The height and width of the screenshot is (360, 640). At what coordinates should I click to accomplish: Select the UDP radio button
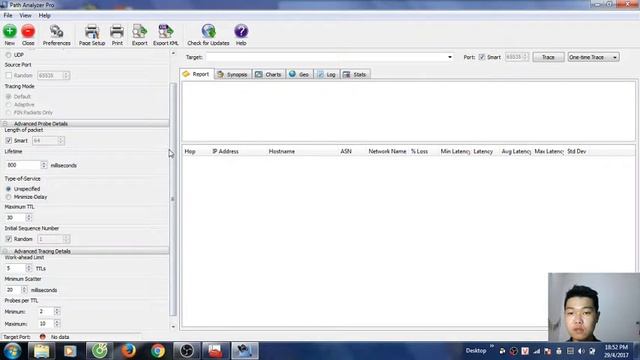click(x=9, y=55)
